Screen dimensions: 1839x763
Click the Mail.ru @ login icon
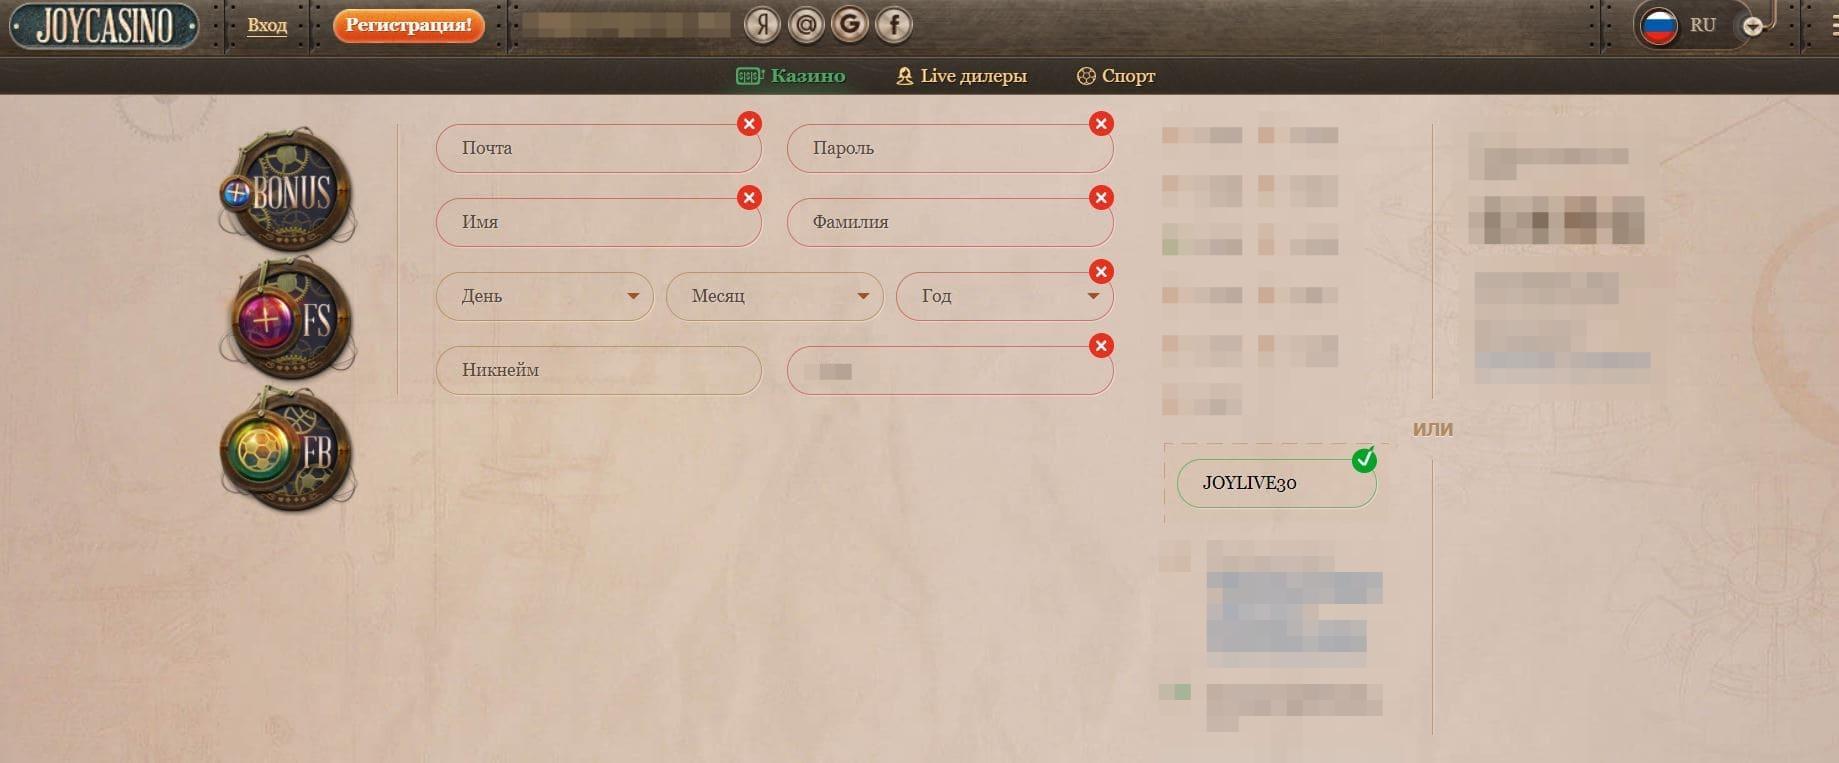806,25
